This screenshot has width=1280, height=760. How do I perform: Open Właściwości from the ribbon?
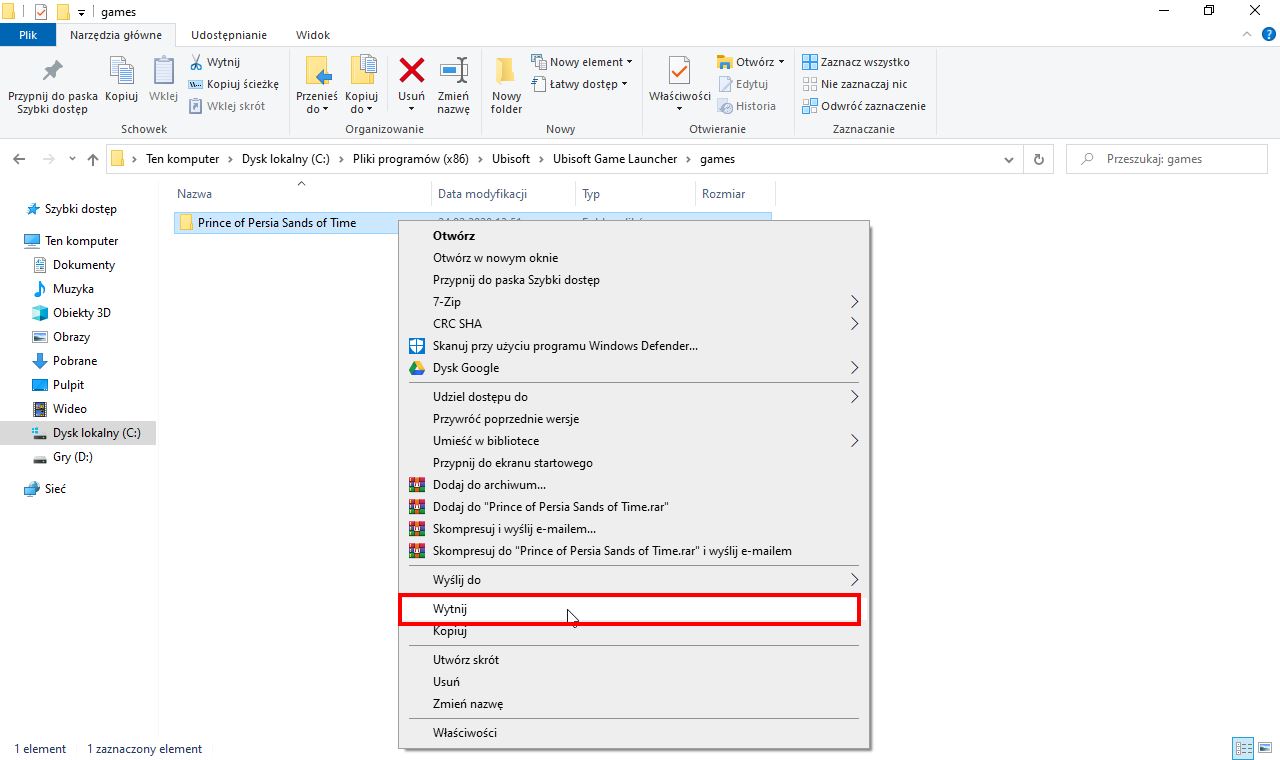[x=679, y=84]
